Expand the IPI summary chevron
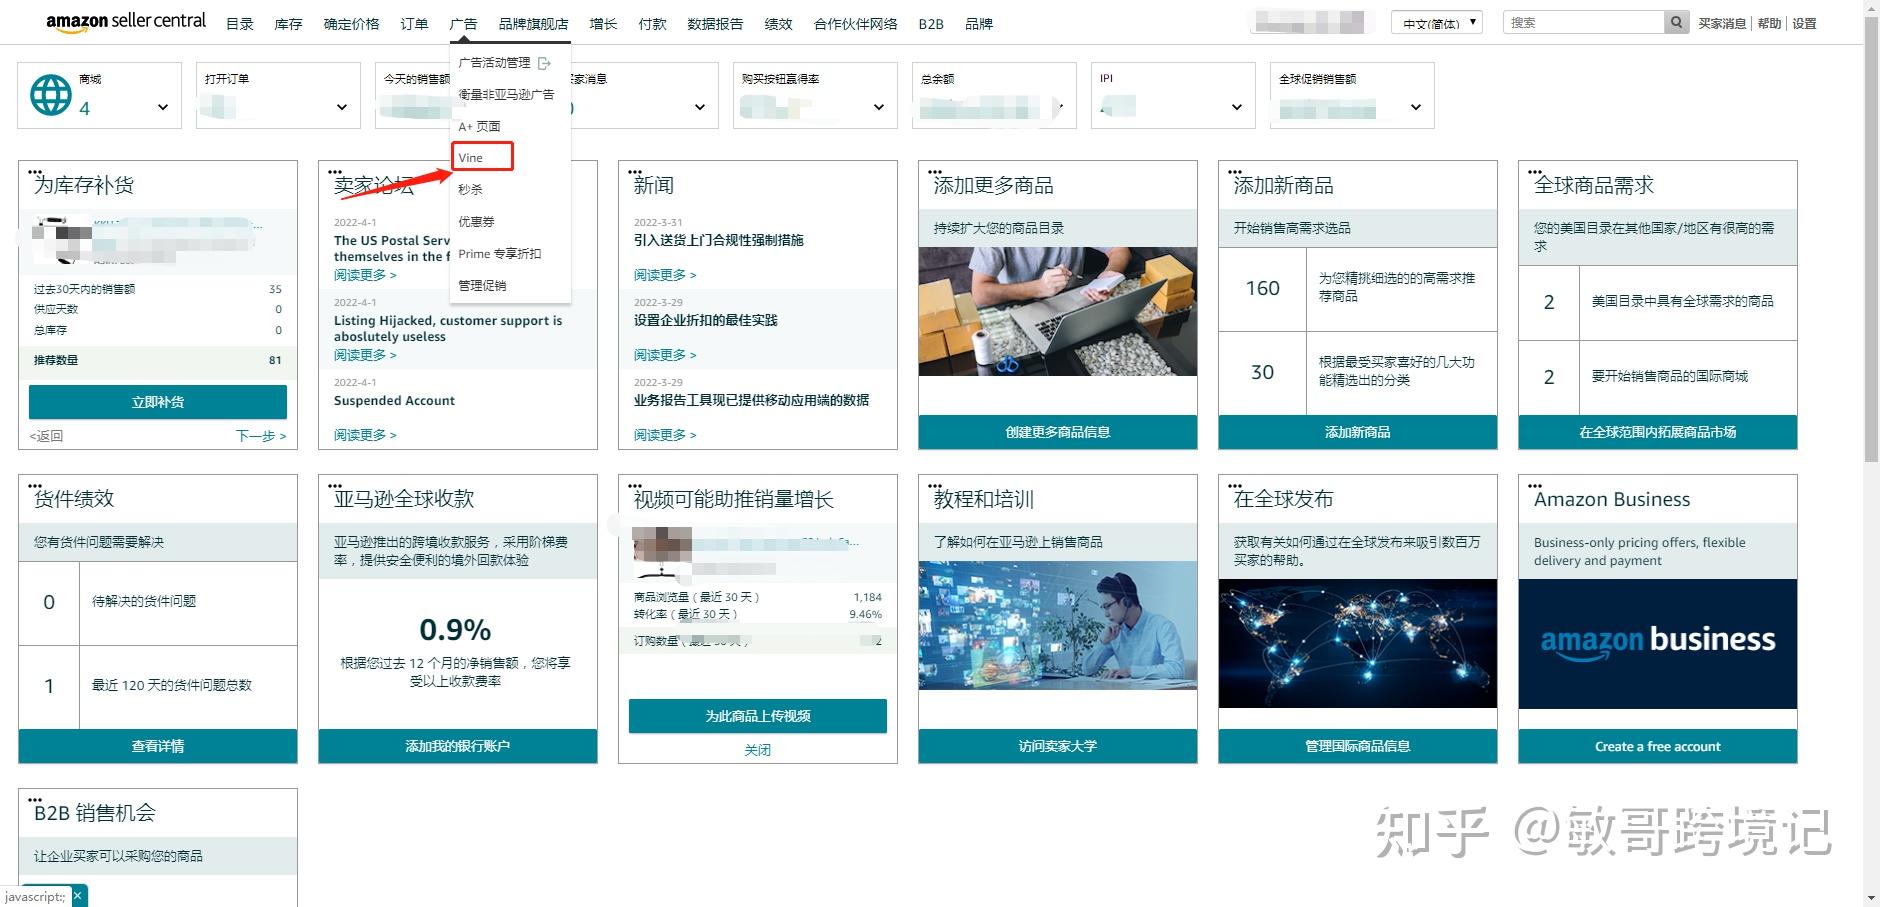The width and height of the screenshot is (1880, 907). click(1237, 107)
